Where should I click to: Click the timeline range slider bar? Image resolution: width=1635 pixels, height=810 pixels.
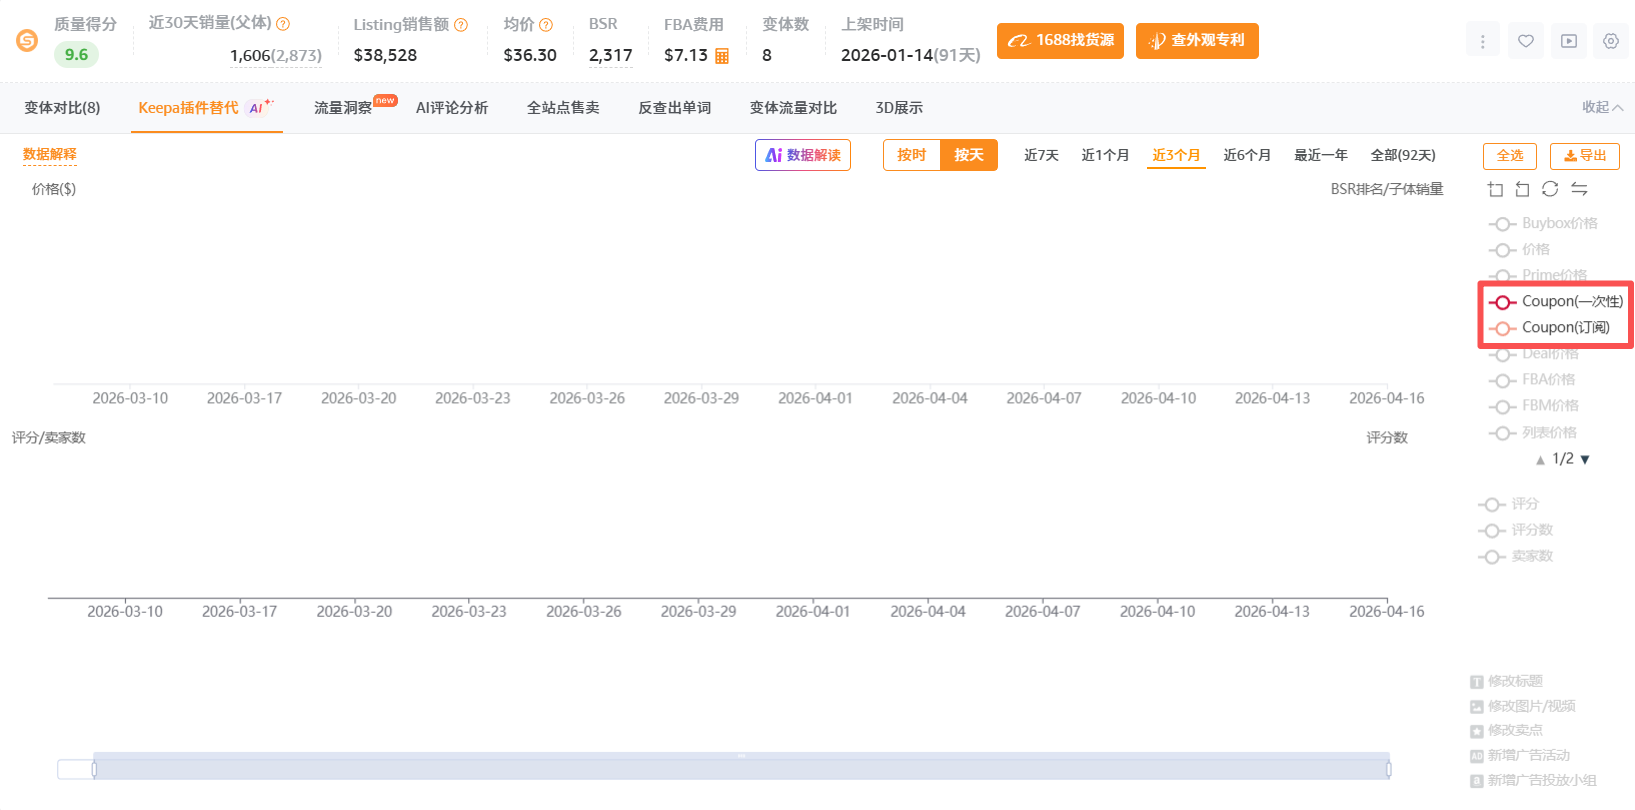coord(741,768)
